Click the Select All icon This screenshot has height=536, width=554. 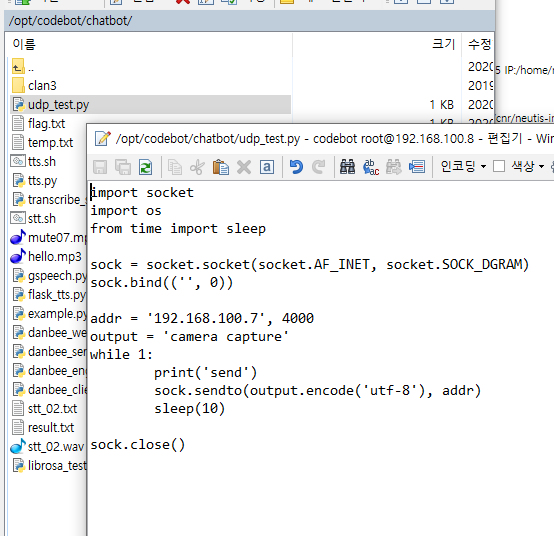267,167
